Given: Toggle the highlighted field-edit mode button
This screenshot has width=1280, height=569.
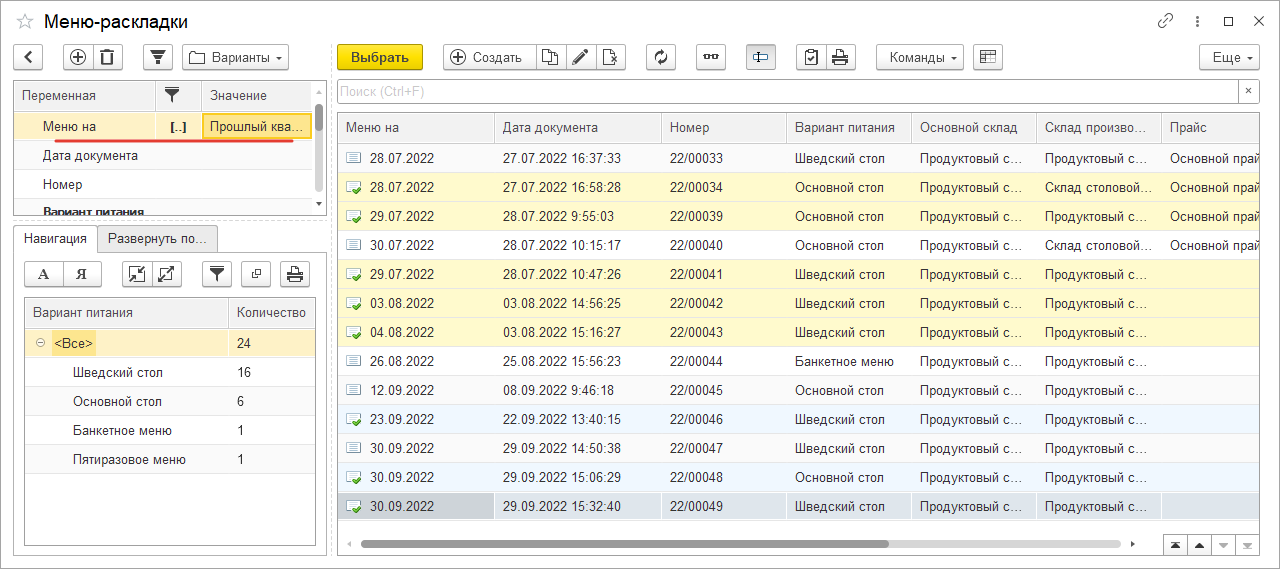Looking at the screenshot, I should [761, 57].
